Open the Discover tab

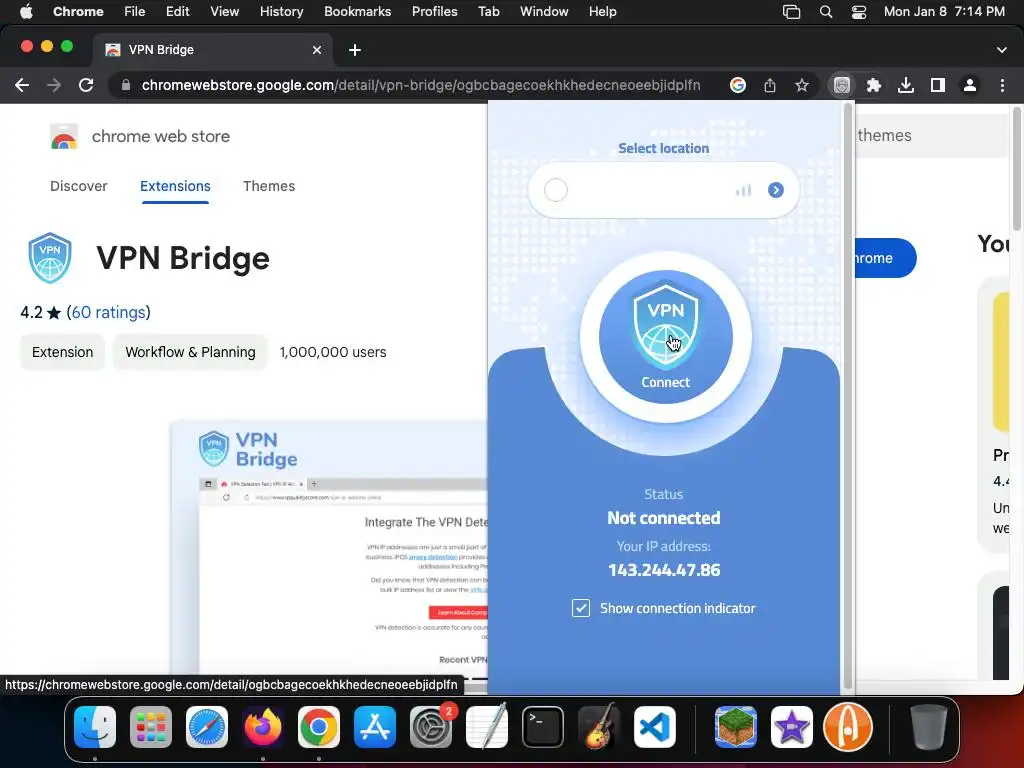coord(78,186)
